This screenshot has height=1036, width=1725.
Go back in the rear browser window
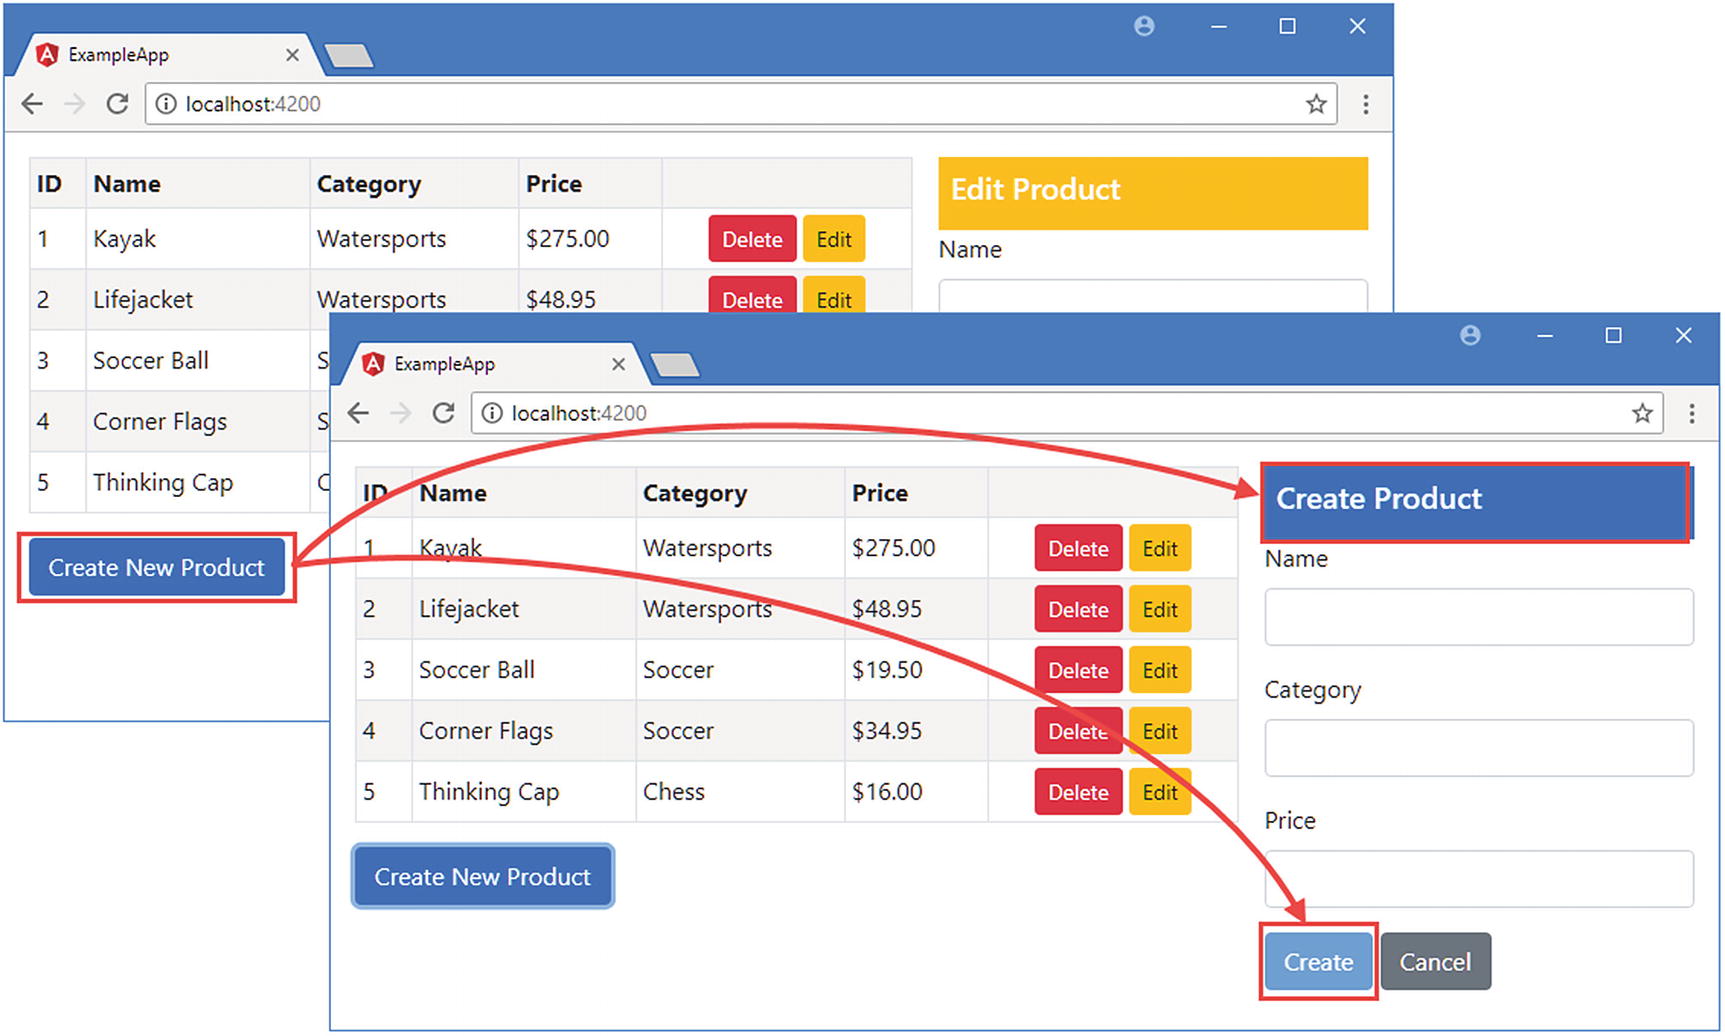pyautogui.click(x=32, y=104)
